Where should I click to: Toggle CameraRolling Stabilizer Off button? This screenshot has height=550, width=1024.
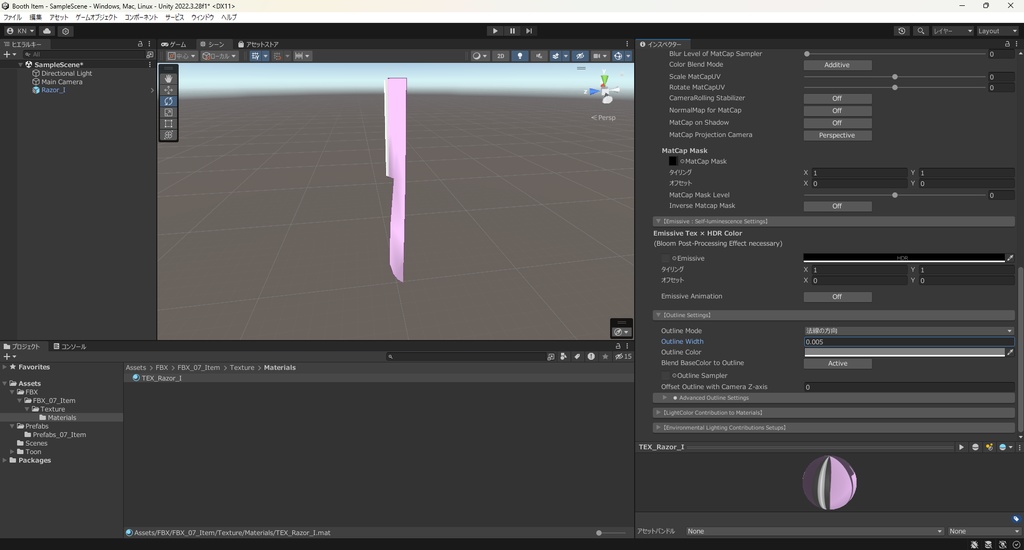click(x=837, y=98)
